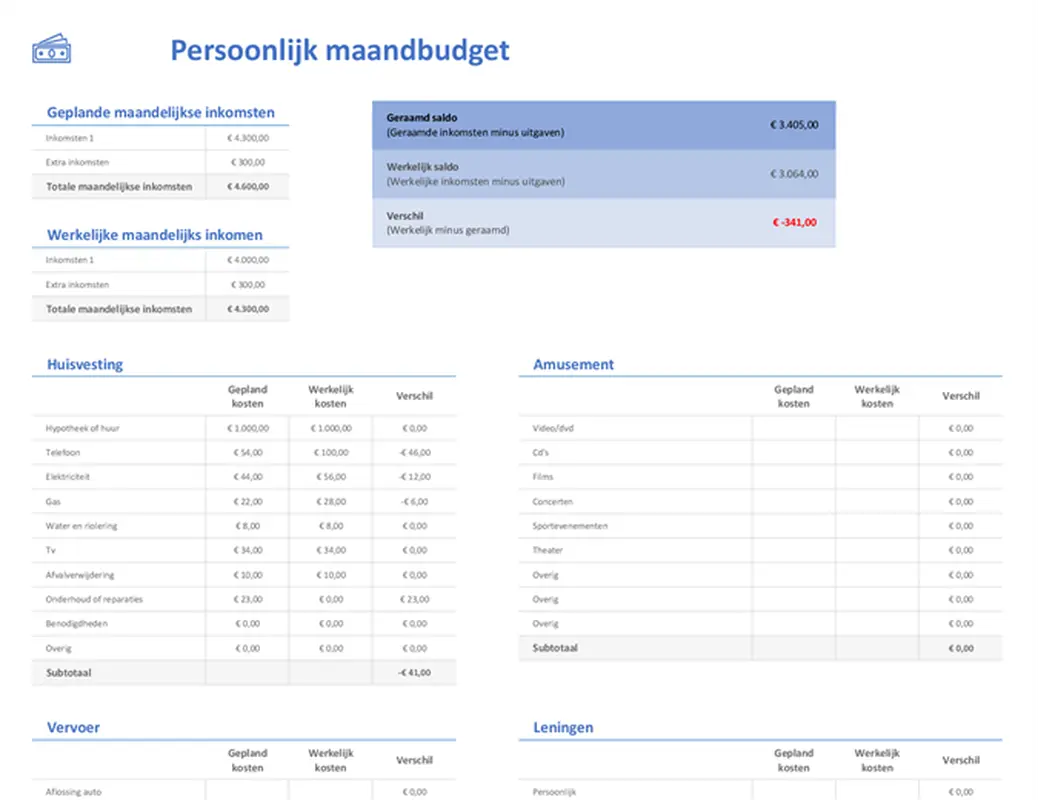Select Gas actual cost € 28,00
This screenshot has width=1038, height=800.
(331, 502)
